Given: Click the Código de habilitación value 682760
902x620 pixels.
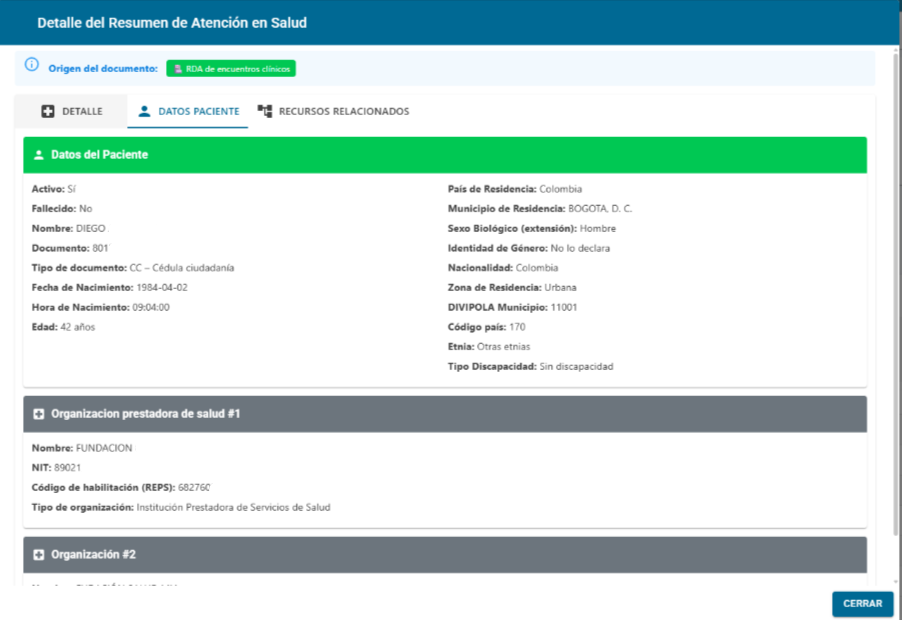Looking at the screenshot, I should click(194, 487).
